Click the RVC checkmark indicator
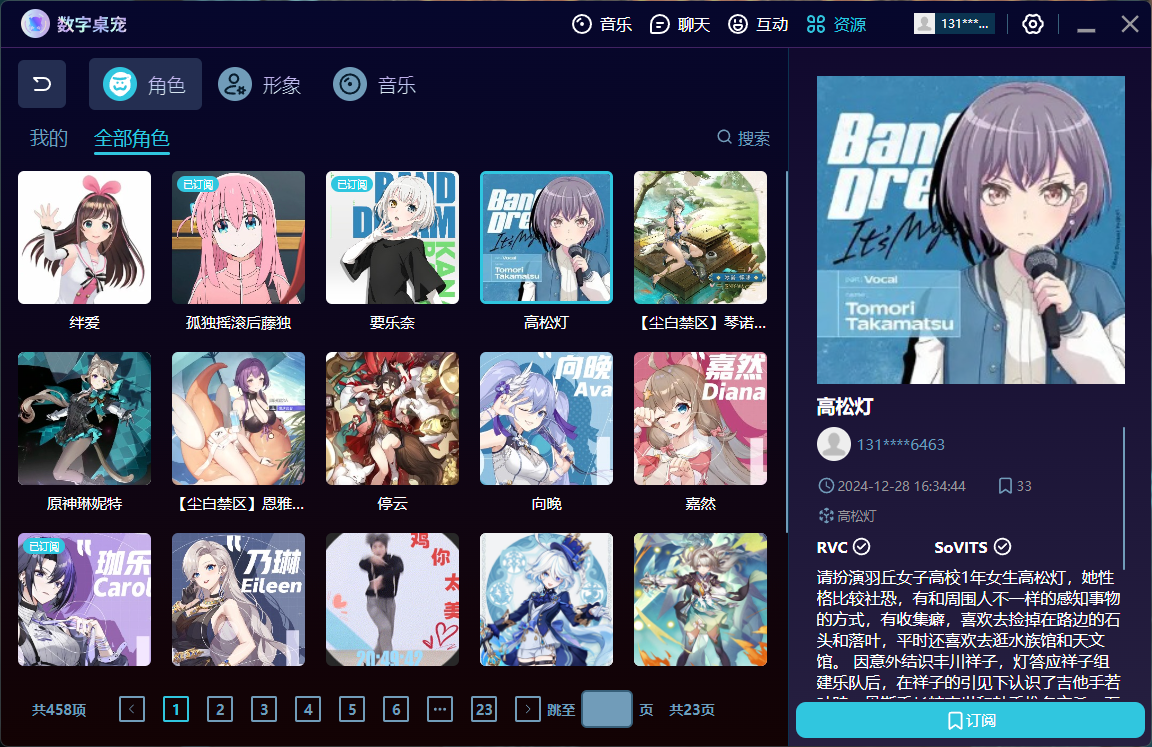The image size is (1152, 747). pyautogui.click(x=862, y=547)
